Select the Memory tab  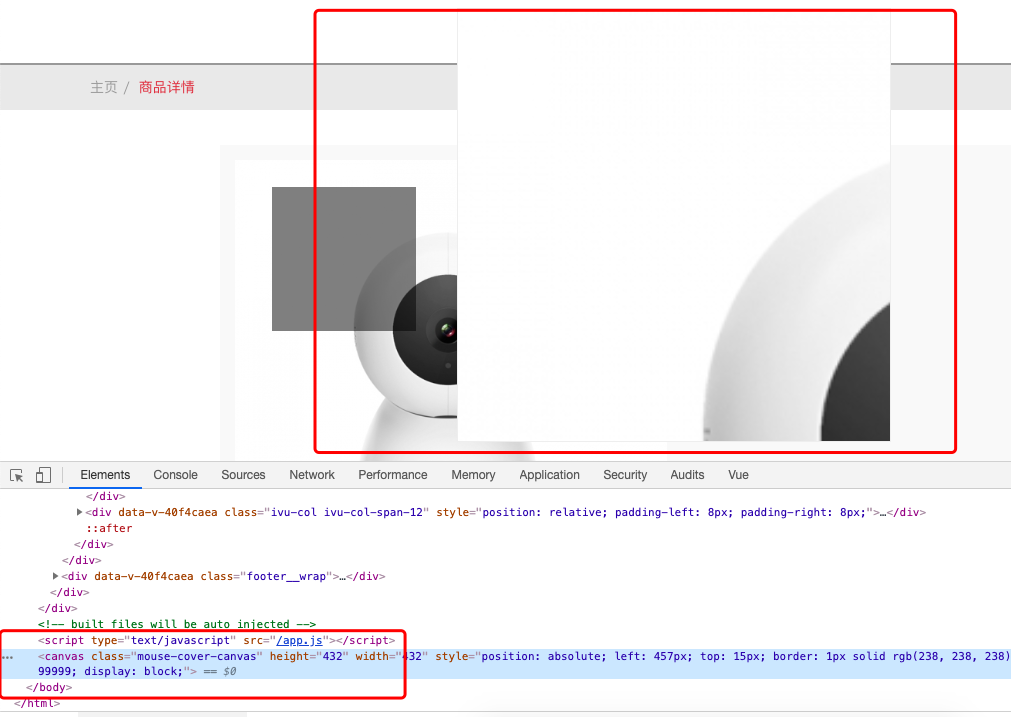[x=473, y=475]
